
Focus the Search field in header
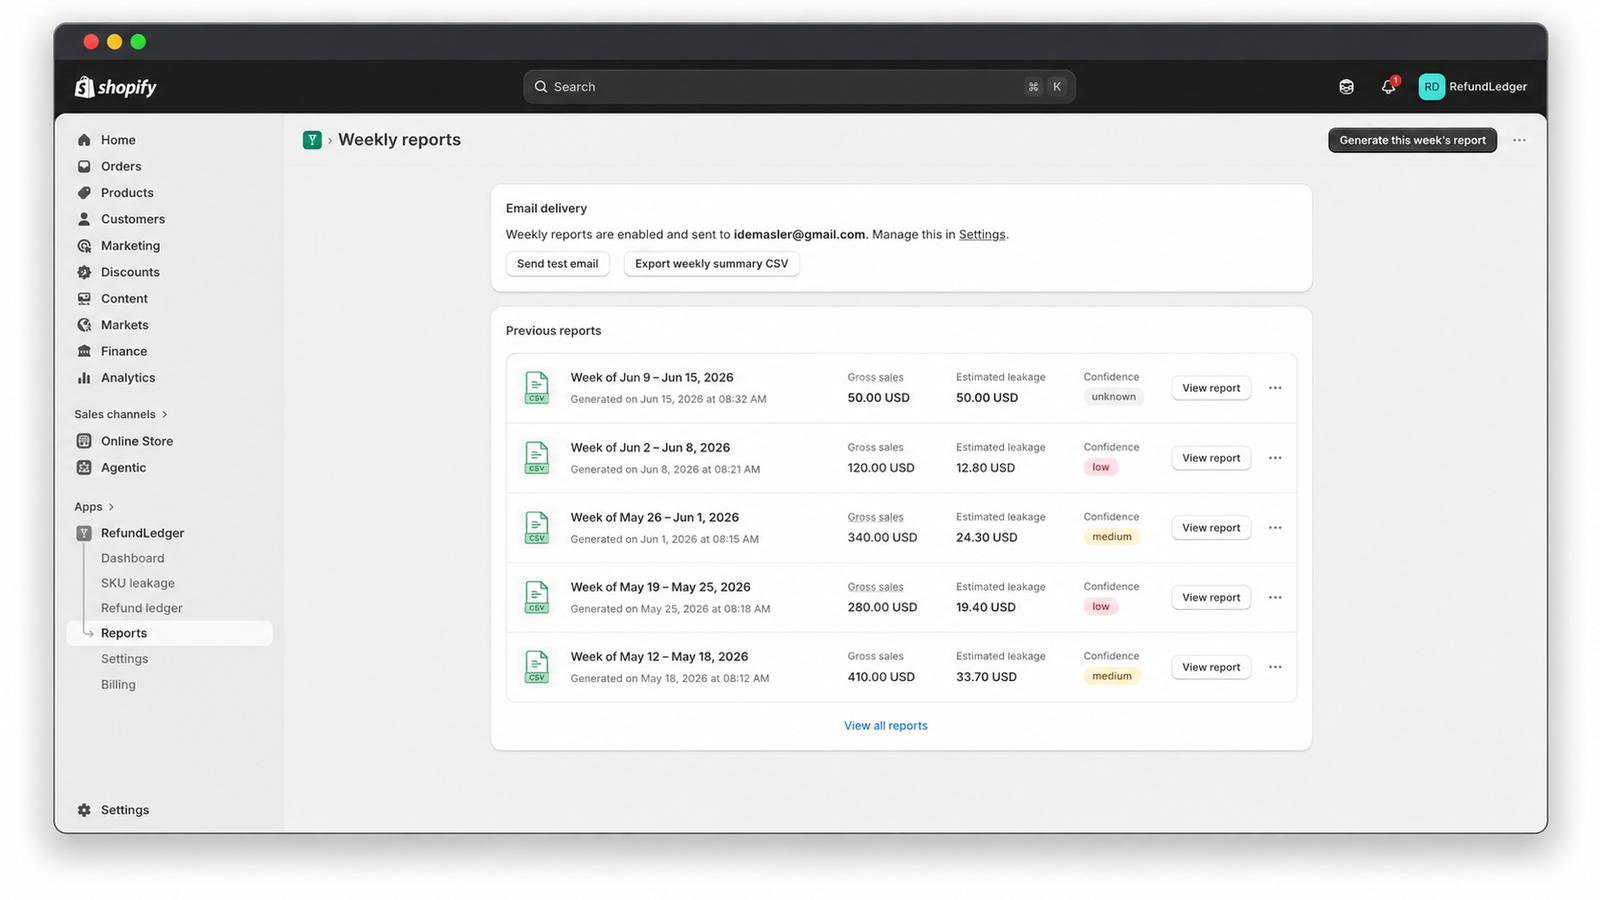pyautogui.click(x=799, y=87)
